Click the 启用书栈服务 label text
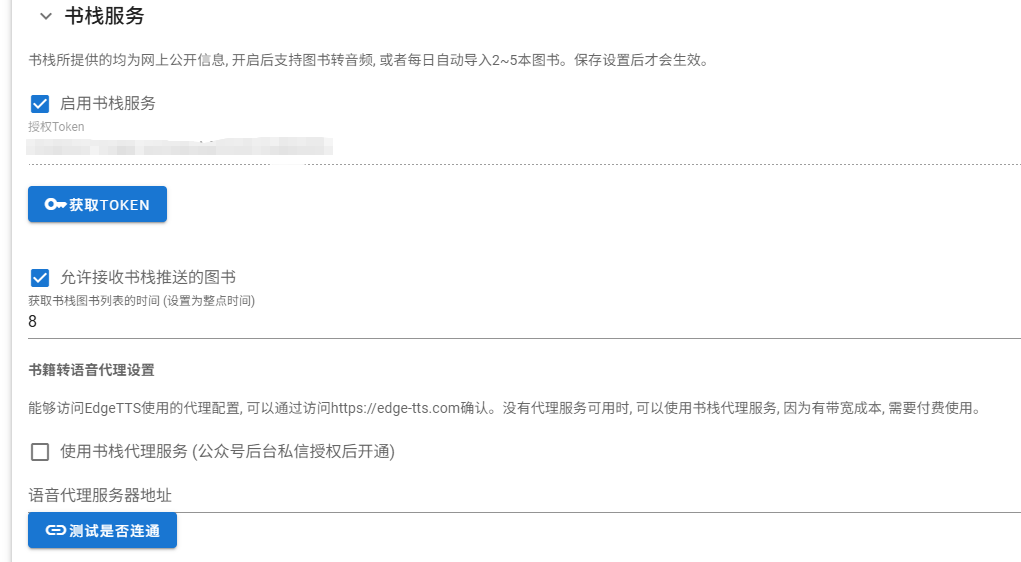The width and height of the screenshot is (1021, 562). (108, 103)
